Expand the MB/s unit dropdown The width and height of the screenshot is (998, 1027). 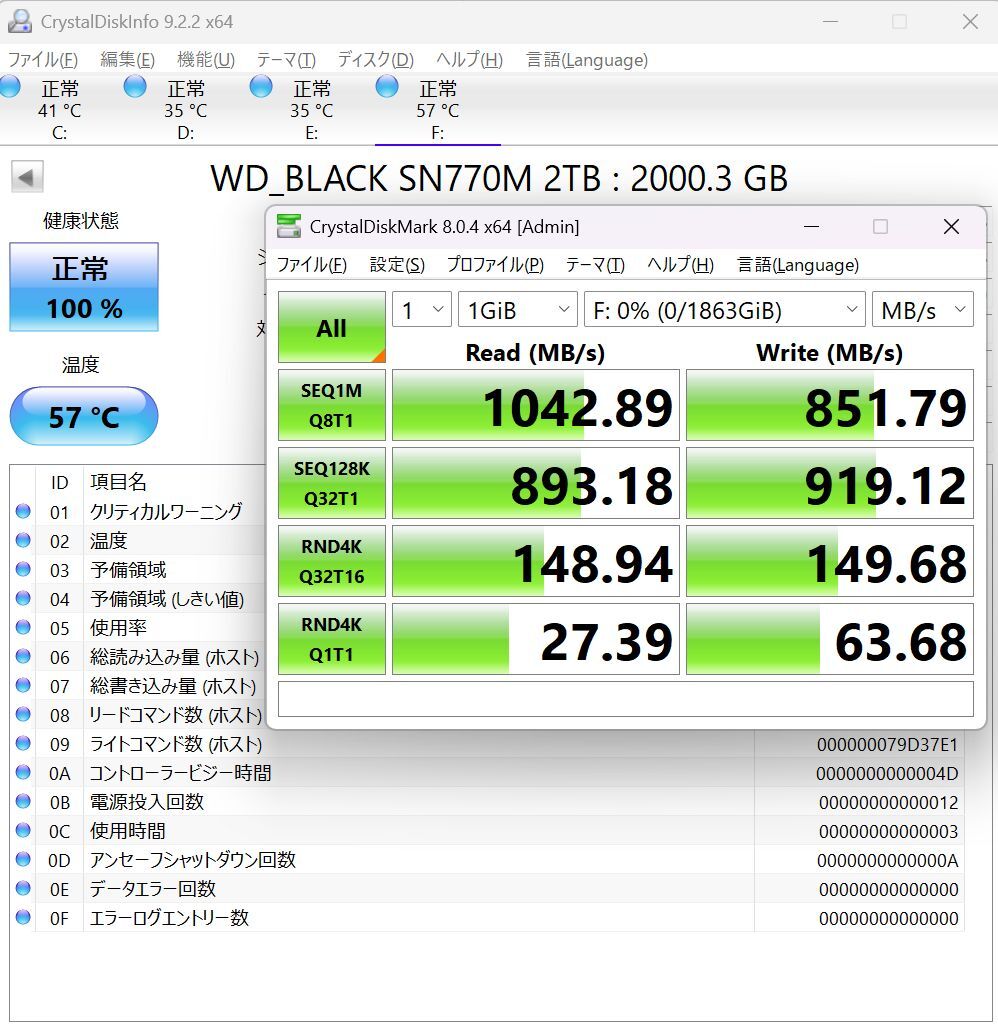tap(922, 310)
